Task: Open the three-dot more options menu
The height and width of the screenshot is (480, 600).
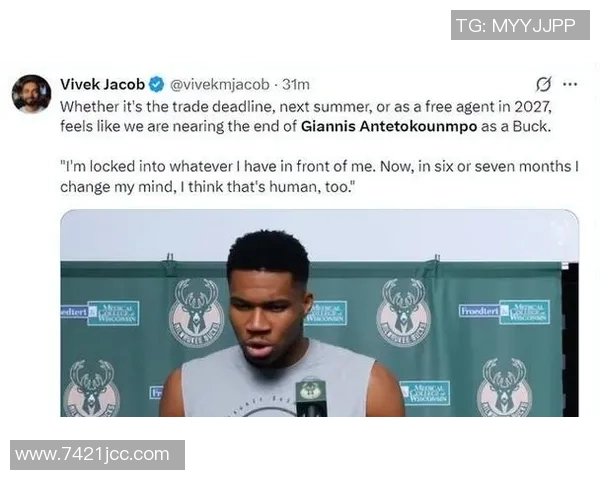Action: pos(570,84)
